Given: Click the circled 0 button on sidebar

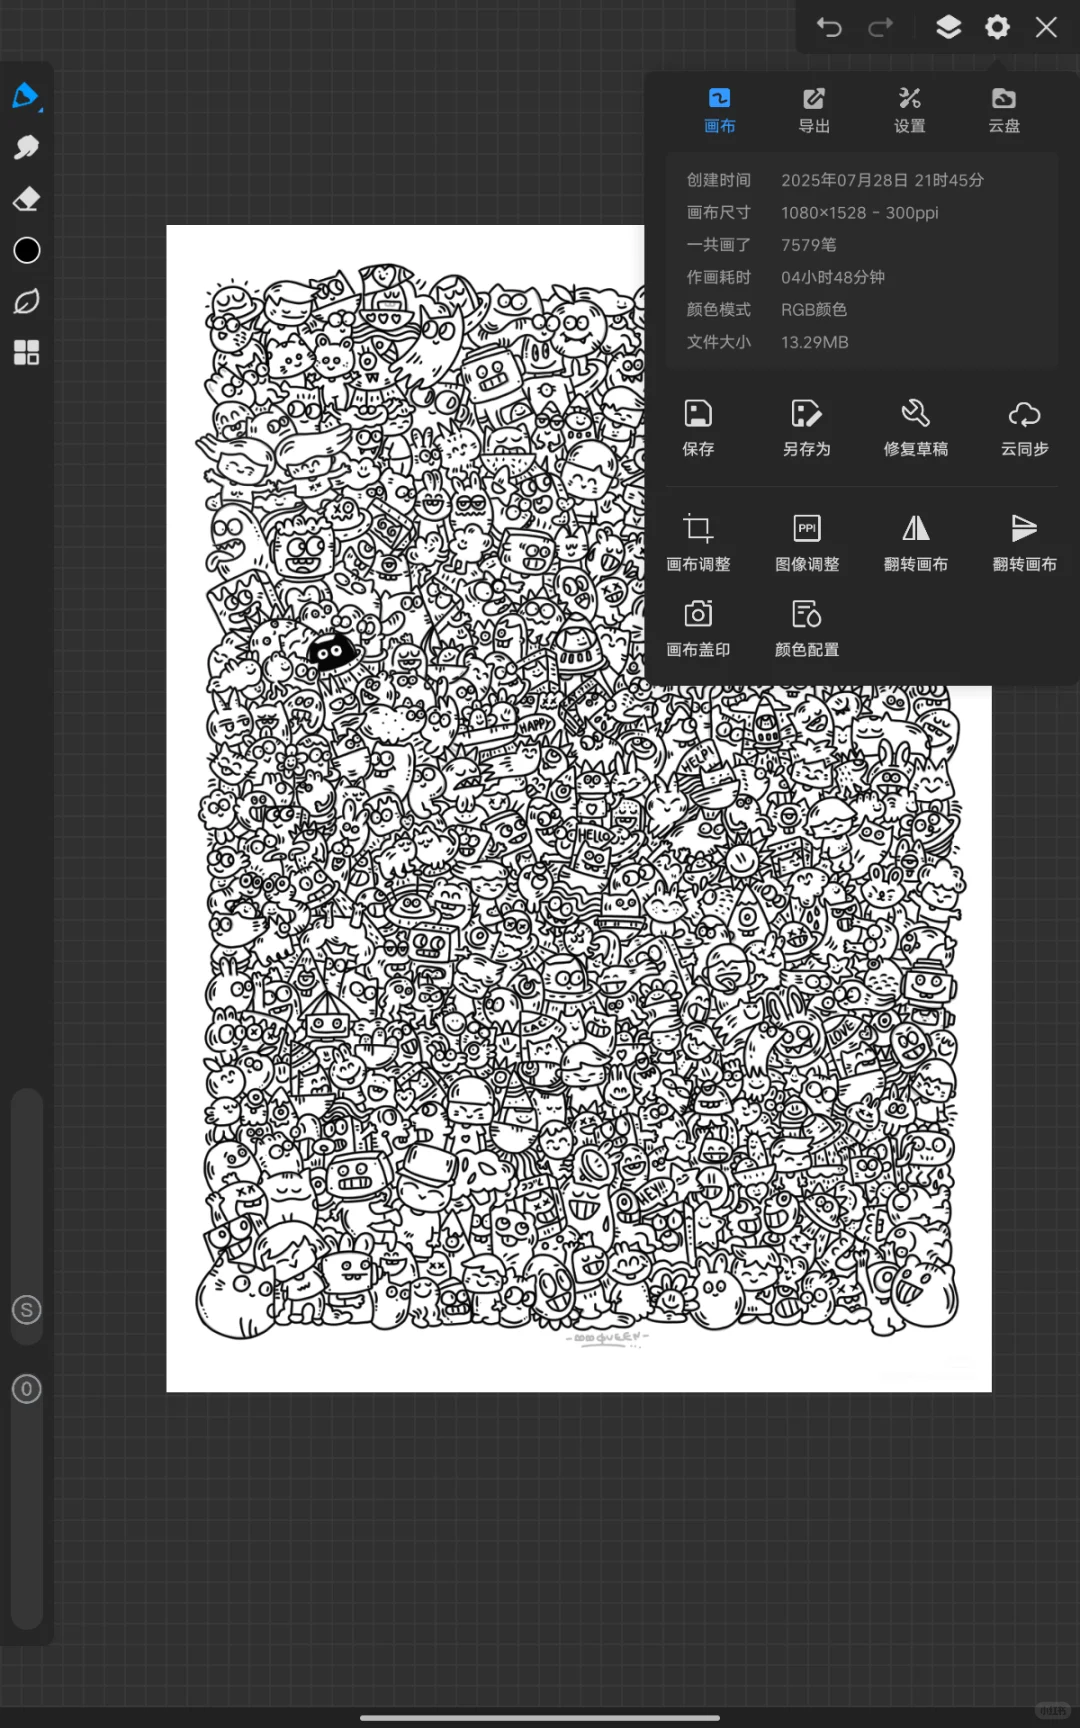Looking at the screenshot, I should tap(27, 1388).
